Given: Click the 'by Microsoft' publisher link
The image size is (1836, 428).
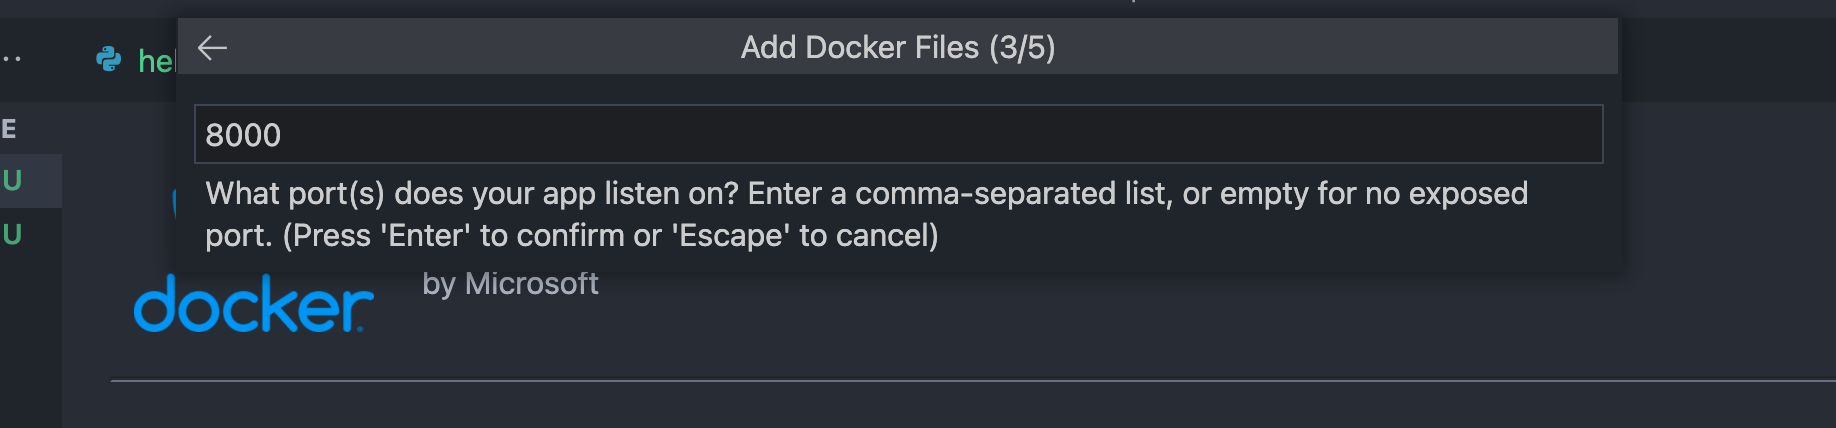Looking at the screenshot, I should coord(510,284).
